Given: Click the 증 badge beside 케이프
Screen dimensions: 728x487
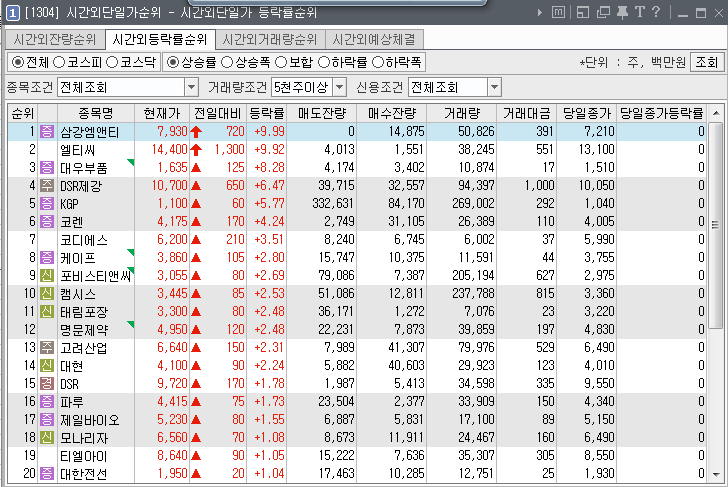Looking at the screenshot, I should (x=47, y=258).
